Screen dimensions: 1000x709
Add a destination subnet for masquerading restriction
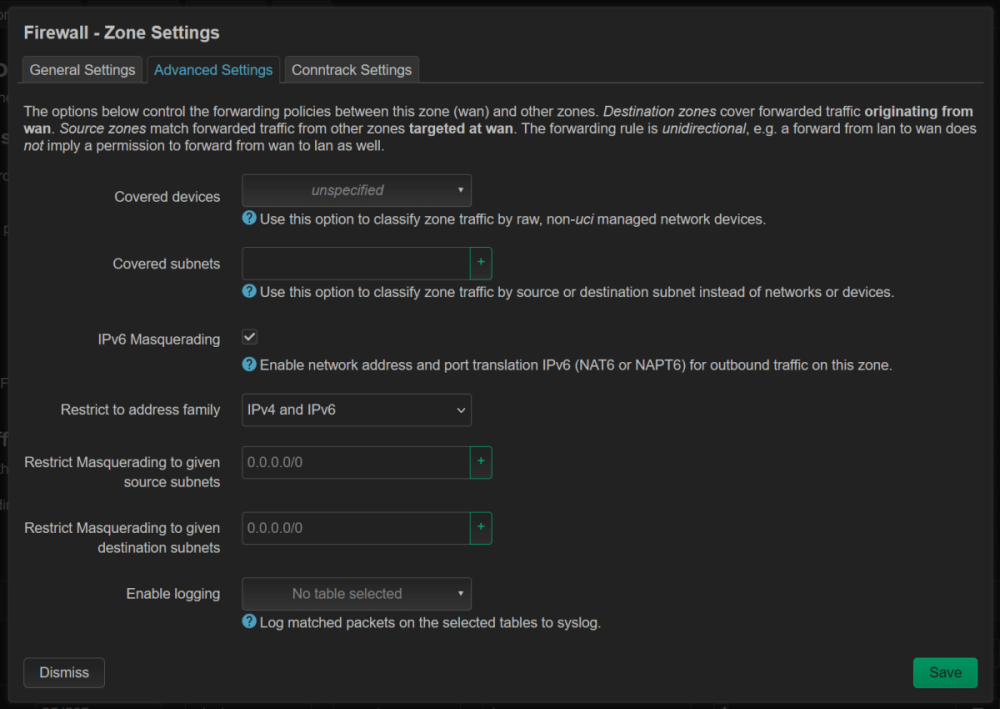tap(480, 527)
